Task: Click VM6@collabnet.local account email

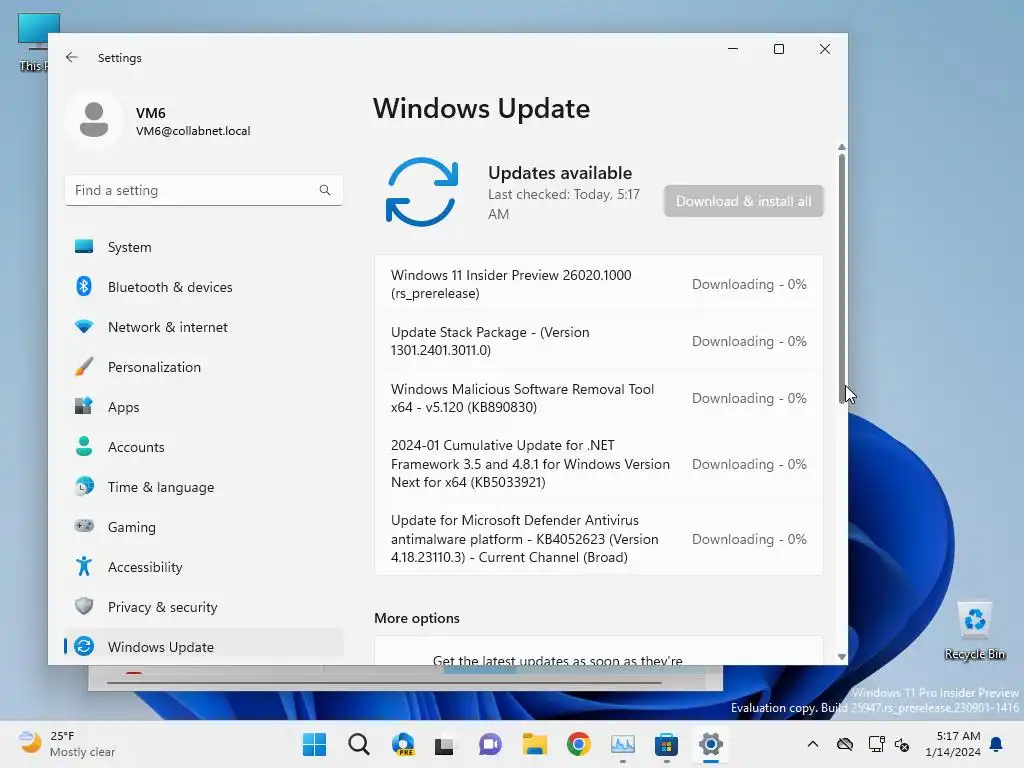Action: click(x=193, y=131)
